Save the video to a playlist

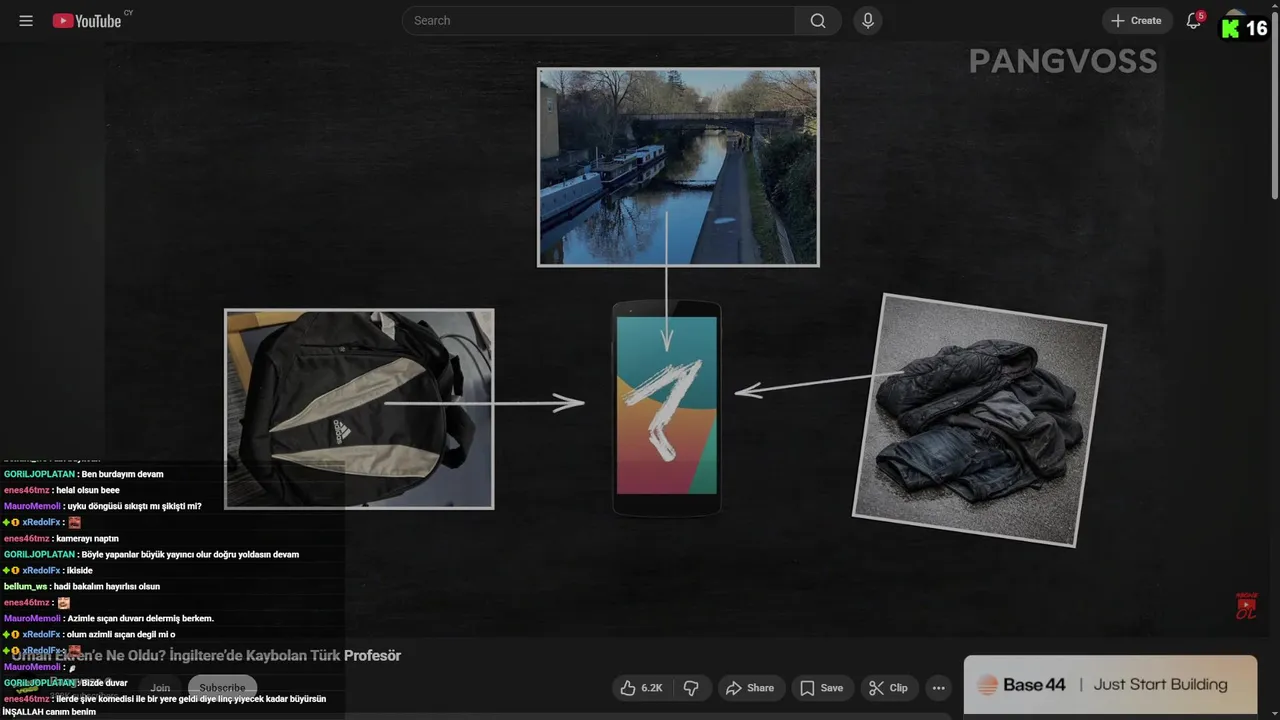click(x=822, y=688)
